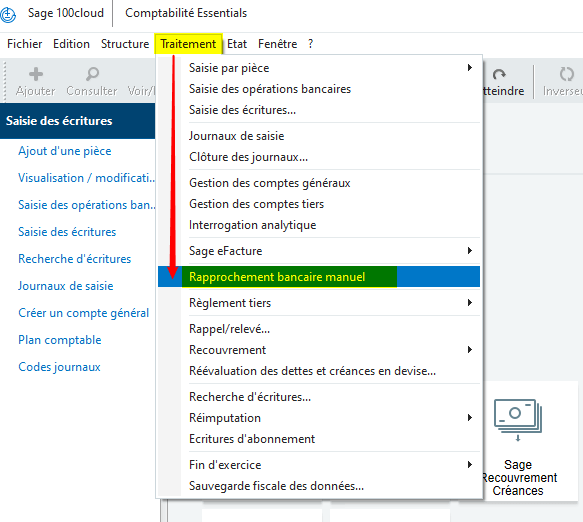Image resolution: width=583 pixels, height=522 pixels.
Task: Select Rappel/relevé... menu entry
Action: tap(319, 329)
